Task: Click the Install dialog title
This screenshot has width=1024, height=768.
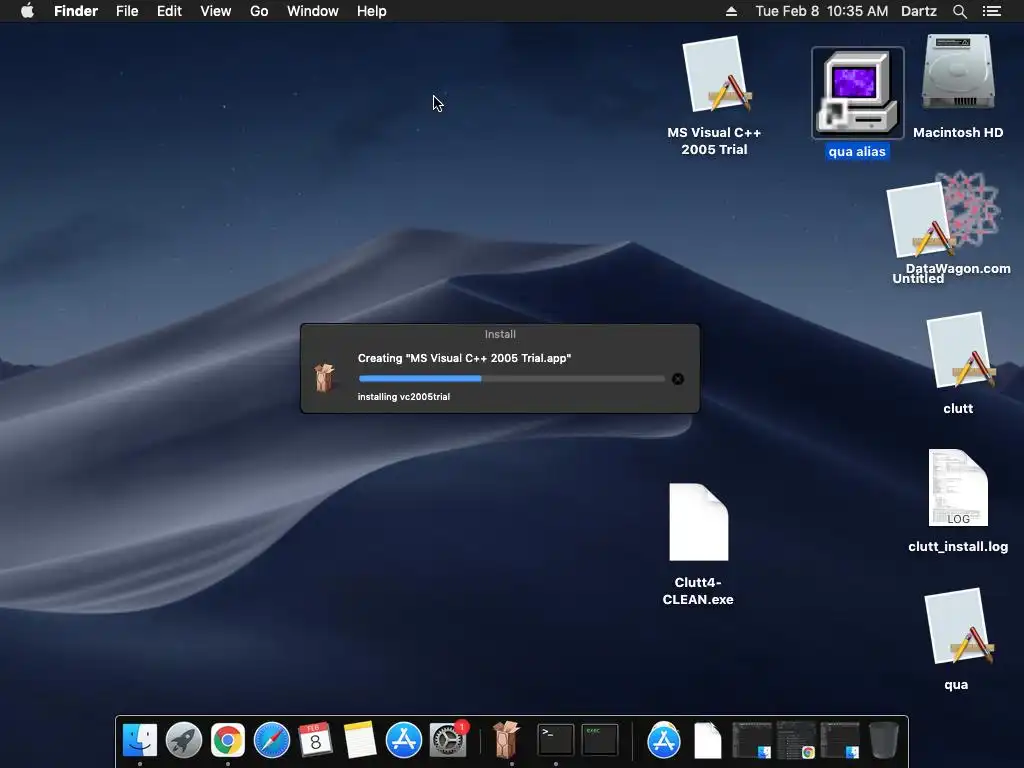Action: (500, 334)
